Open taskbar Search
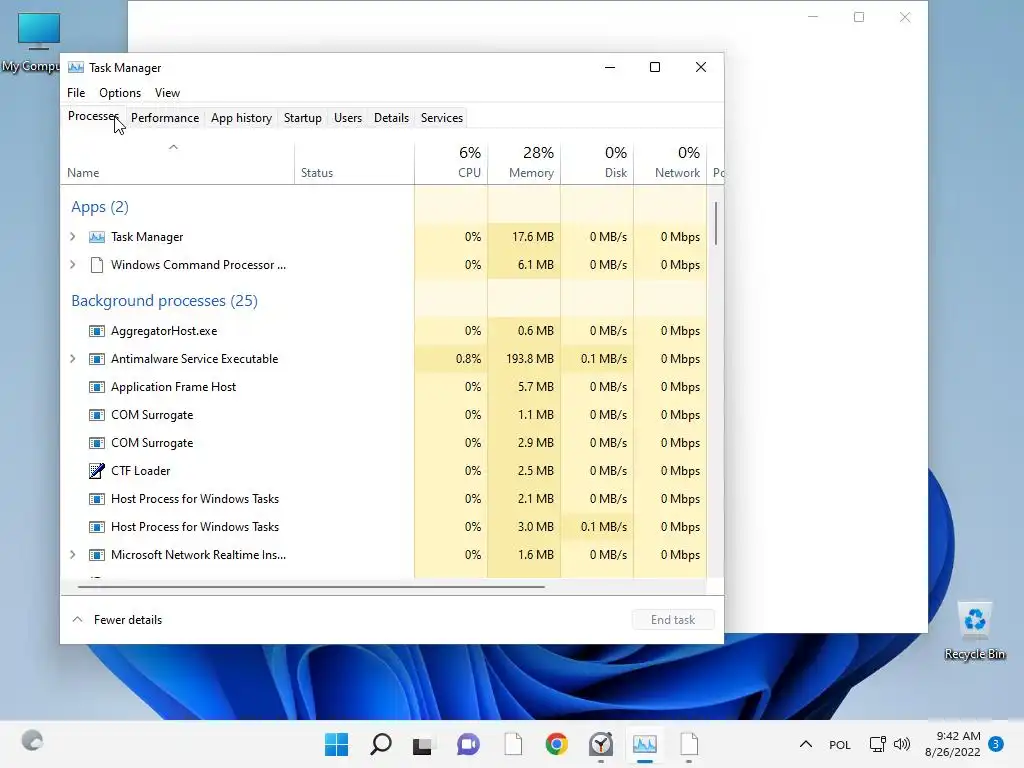The width and height of the screenshot is (1024, 768). click(x=381, y=744)
